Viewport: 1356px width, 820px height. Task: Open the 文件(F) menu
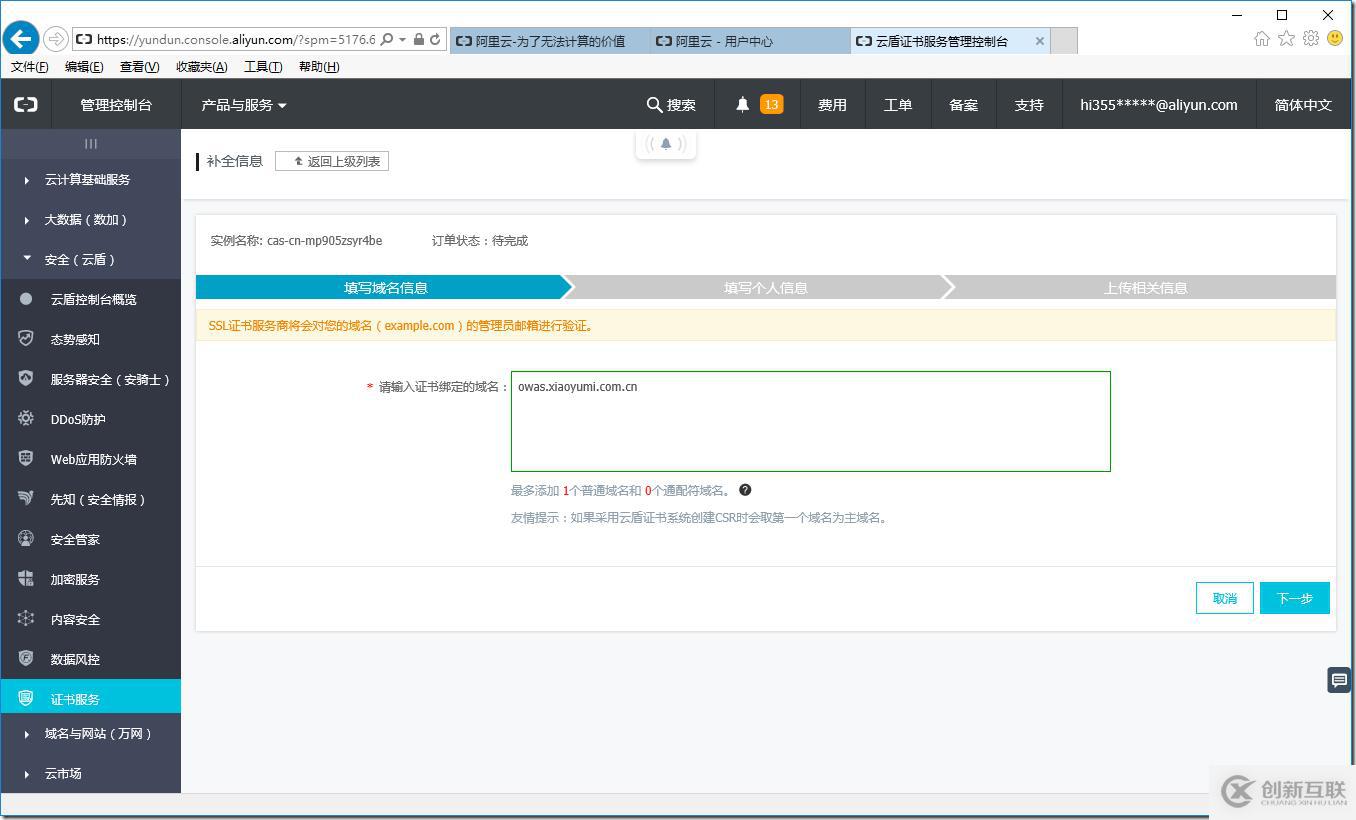(29, 67)
